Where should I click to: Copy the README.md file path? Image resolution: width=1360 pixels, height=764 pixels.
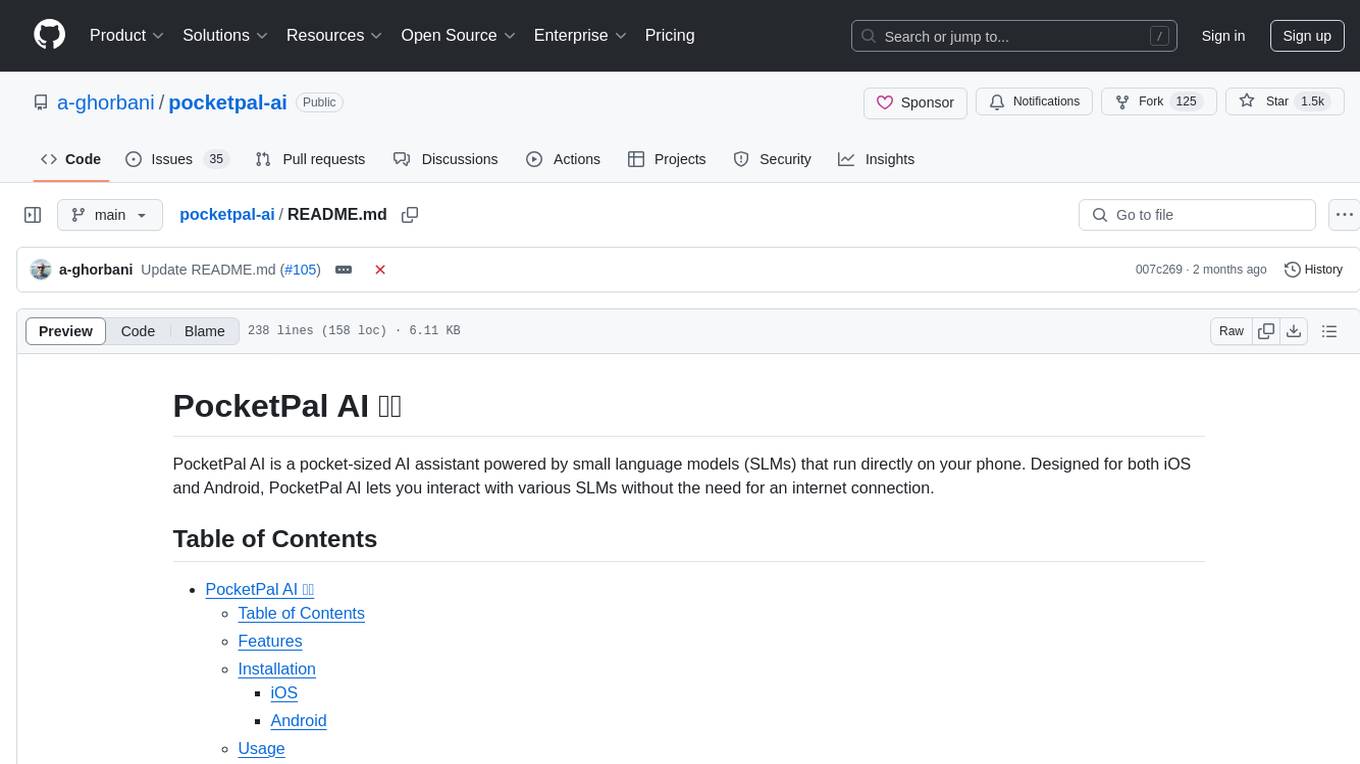pos(409,215)
